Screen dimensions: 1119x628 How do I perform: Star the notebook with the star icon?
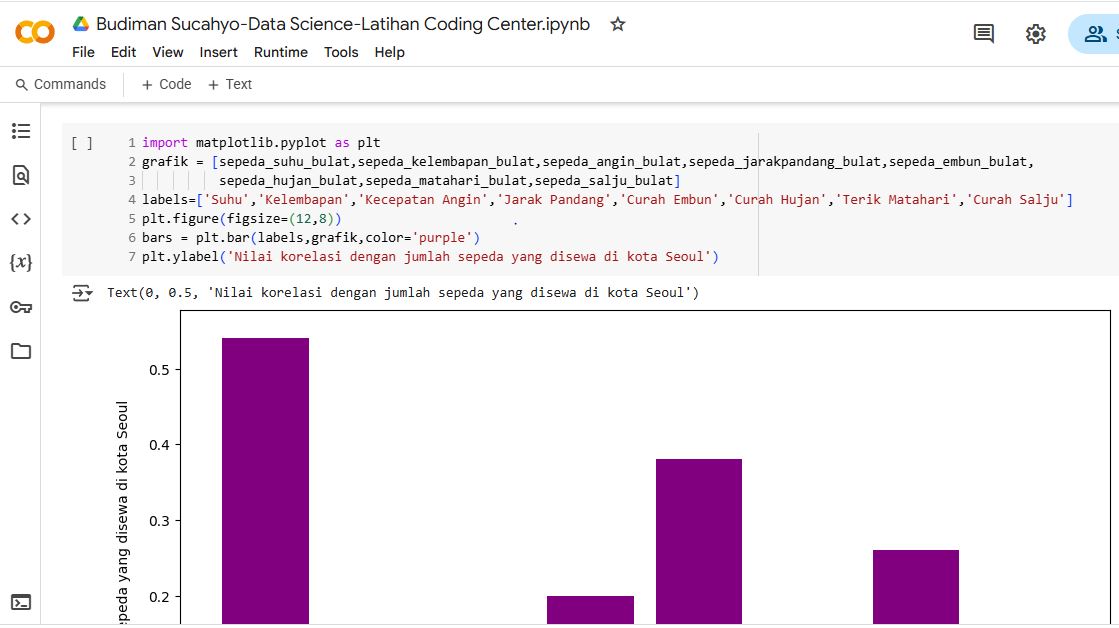(617, 24)
